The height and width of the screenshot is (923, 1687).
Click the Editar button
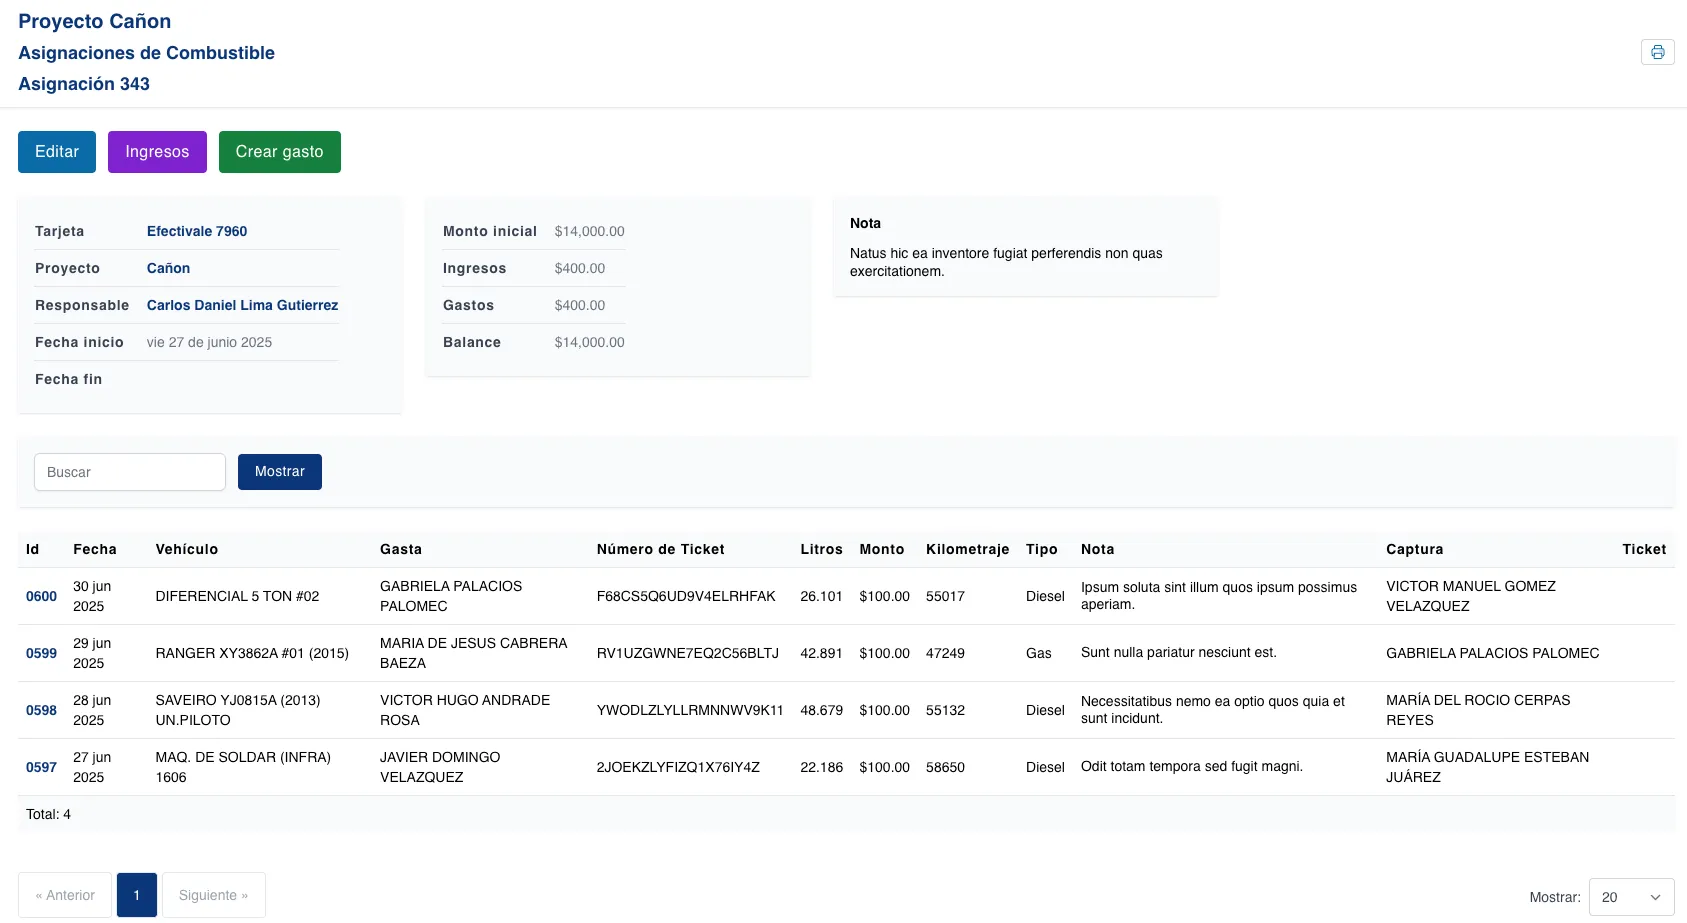(x=57, y=152)
